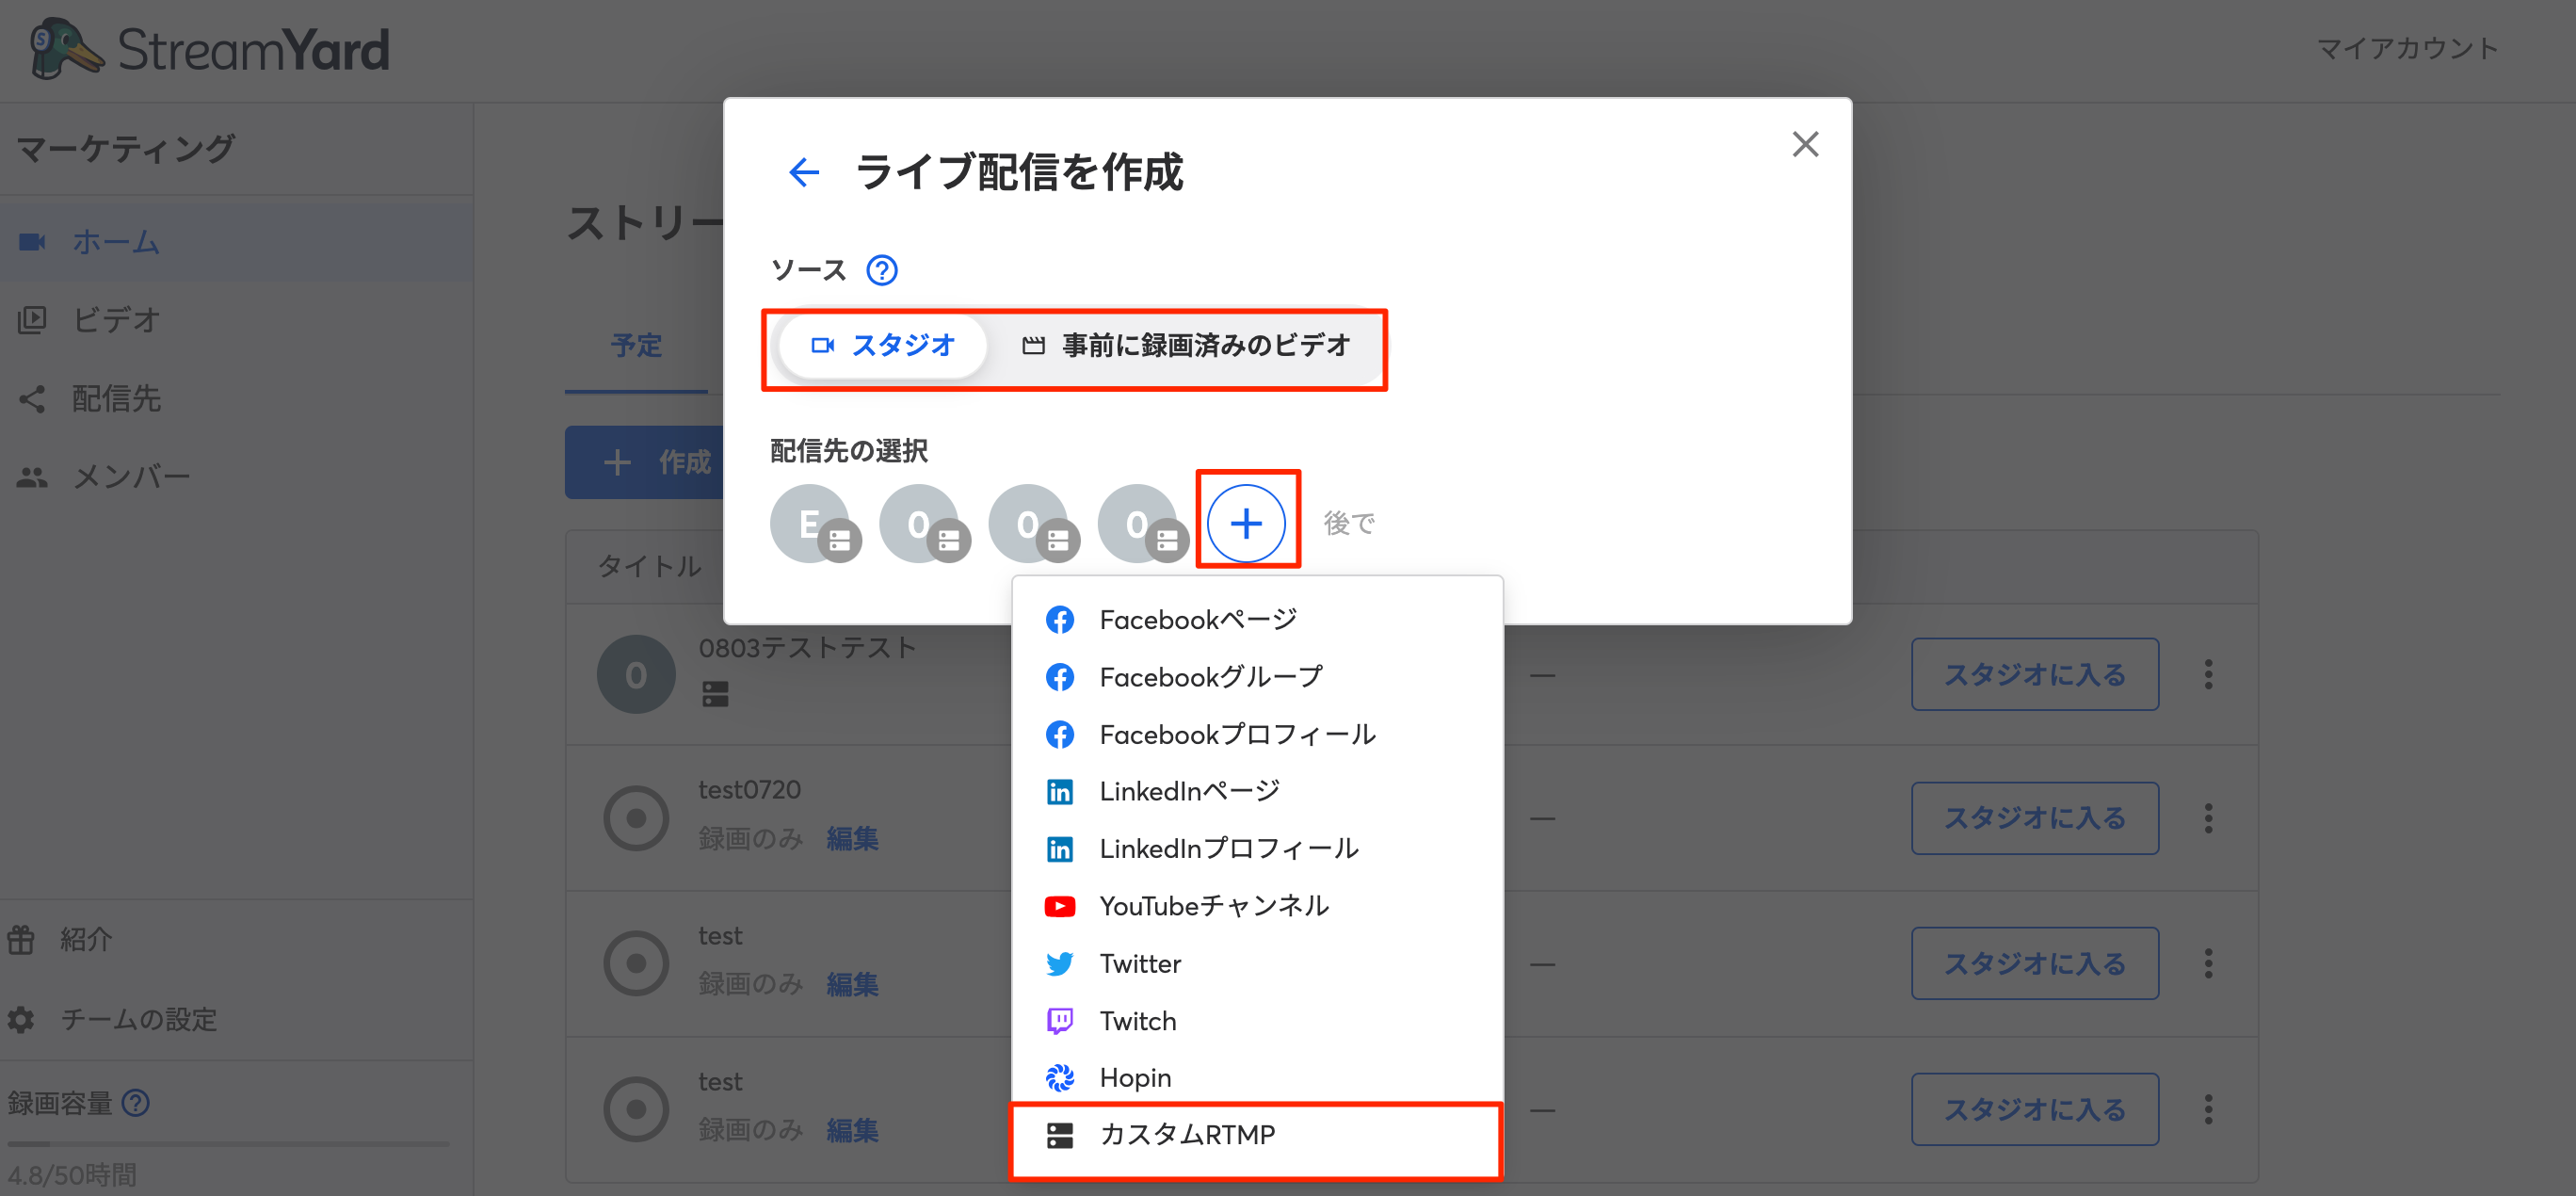Select Twitch destination entry

point(1257,1021)
